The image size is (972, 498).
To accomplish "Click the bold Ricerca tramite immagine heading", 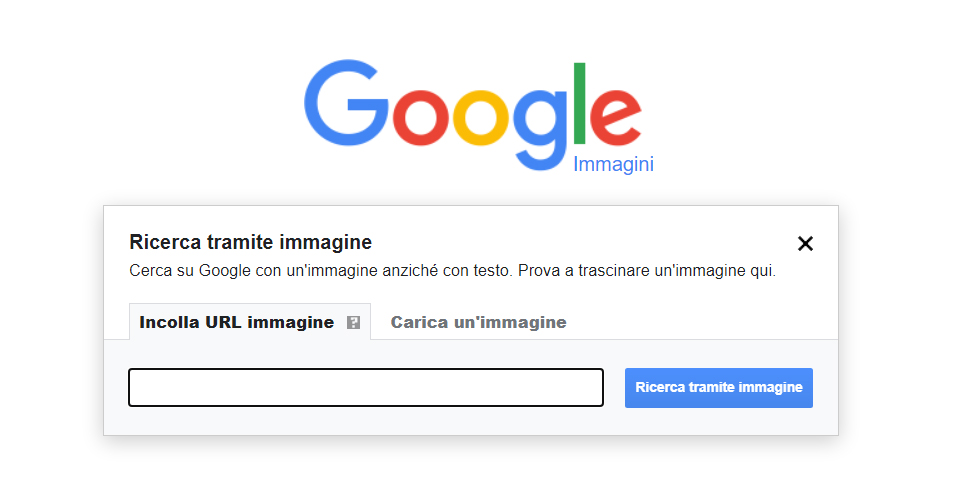I will [x=251, y=242].
